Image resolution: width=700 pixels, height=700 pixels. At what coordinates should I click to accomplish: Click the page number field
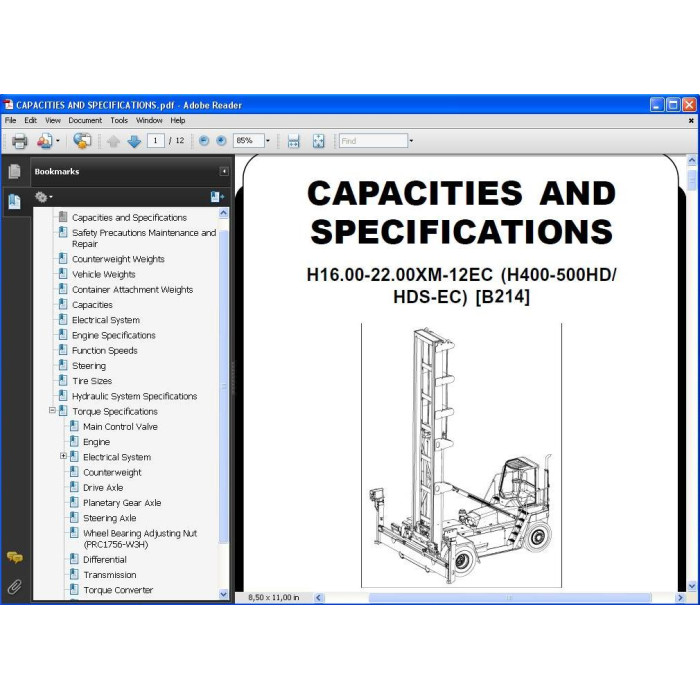[155, 141]
